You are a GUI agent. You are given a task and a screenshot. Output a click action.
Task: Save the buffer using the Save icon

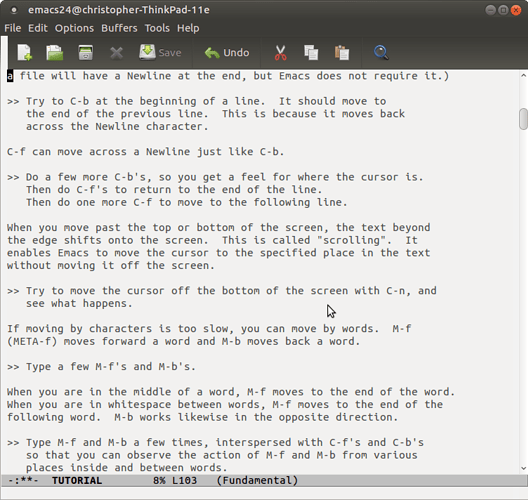point(160,53)
